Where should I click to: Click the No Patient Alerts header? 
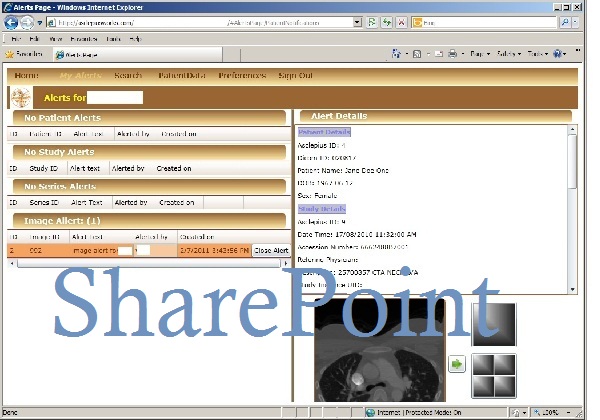pyautogui.click(x=150, y=118)
